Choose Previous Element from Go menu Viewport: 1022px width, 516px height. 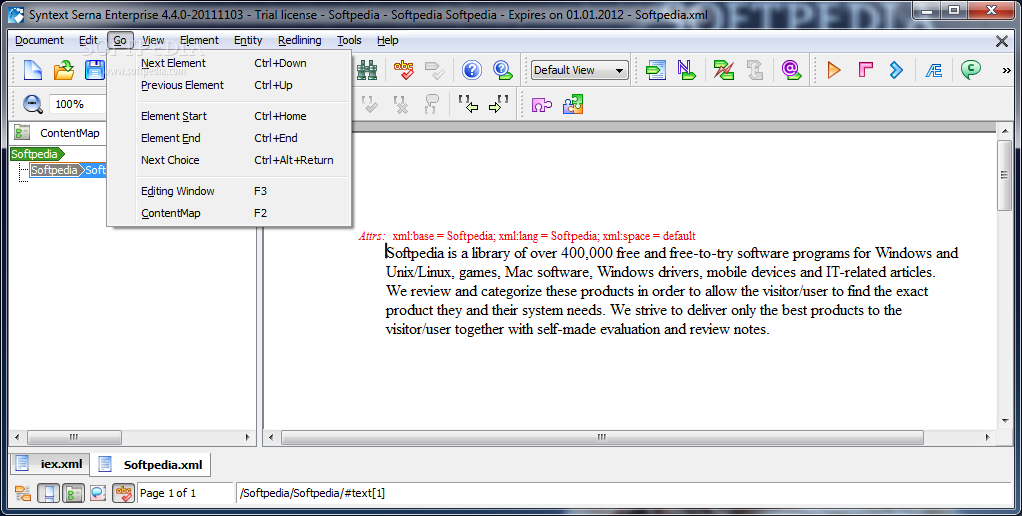[229, 85]
